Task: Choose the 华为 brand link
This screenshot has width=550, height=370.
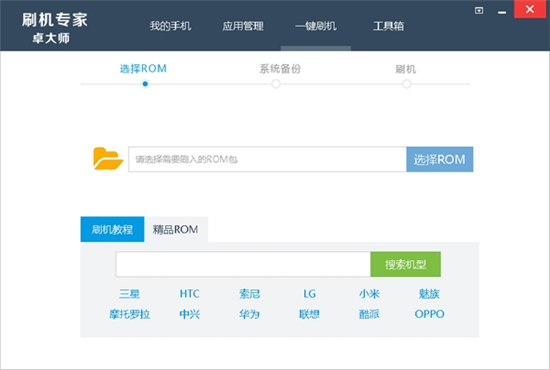Action: click(249, 314)
